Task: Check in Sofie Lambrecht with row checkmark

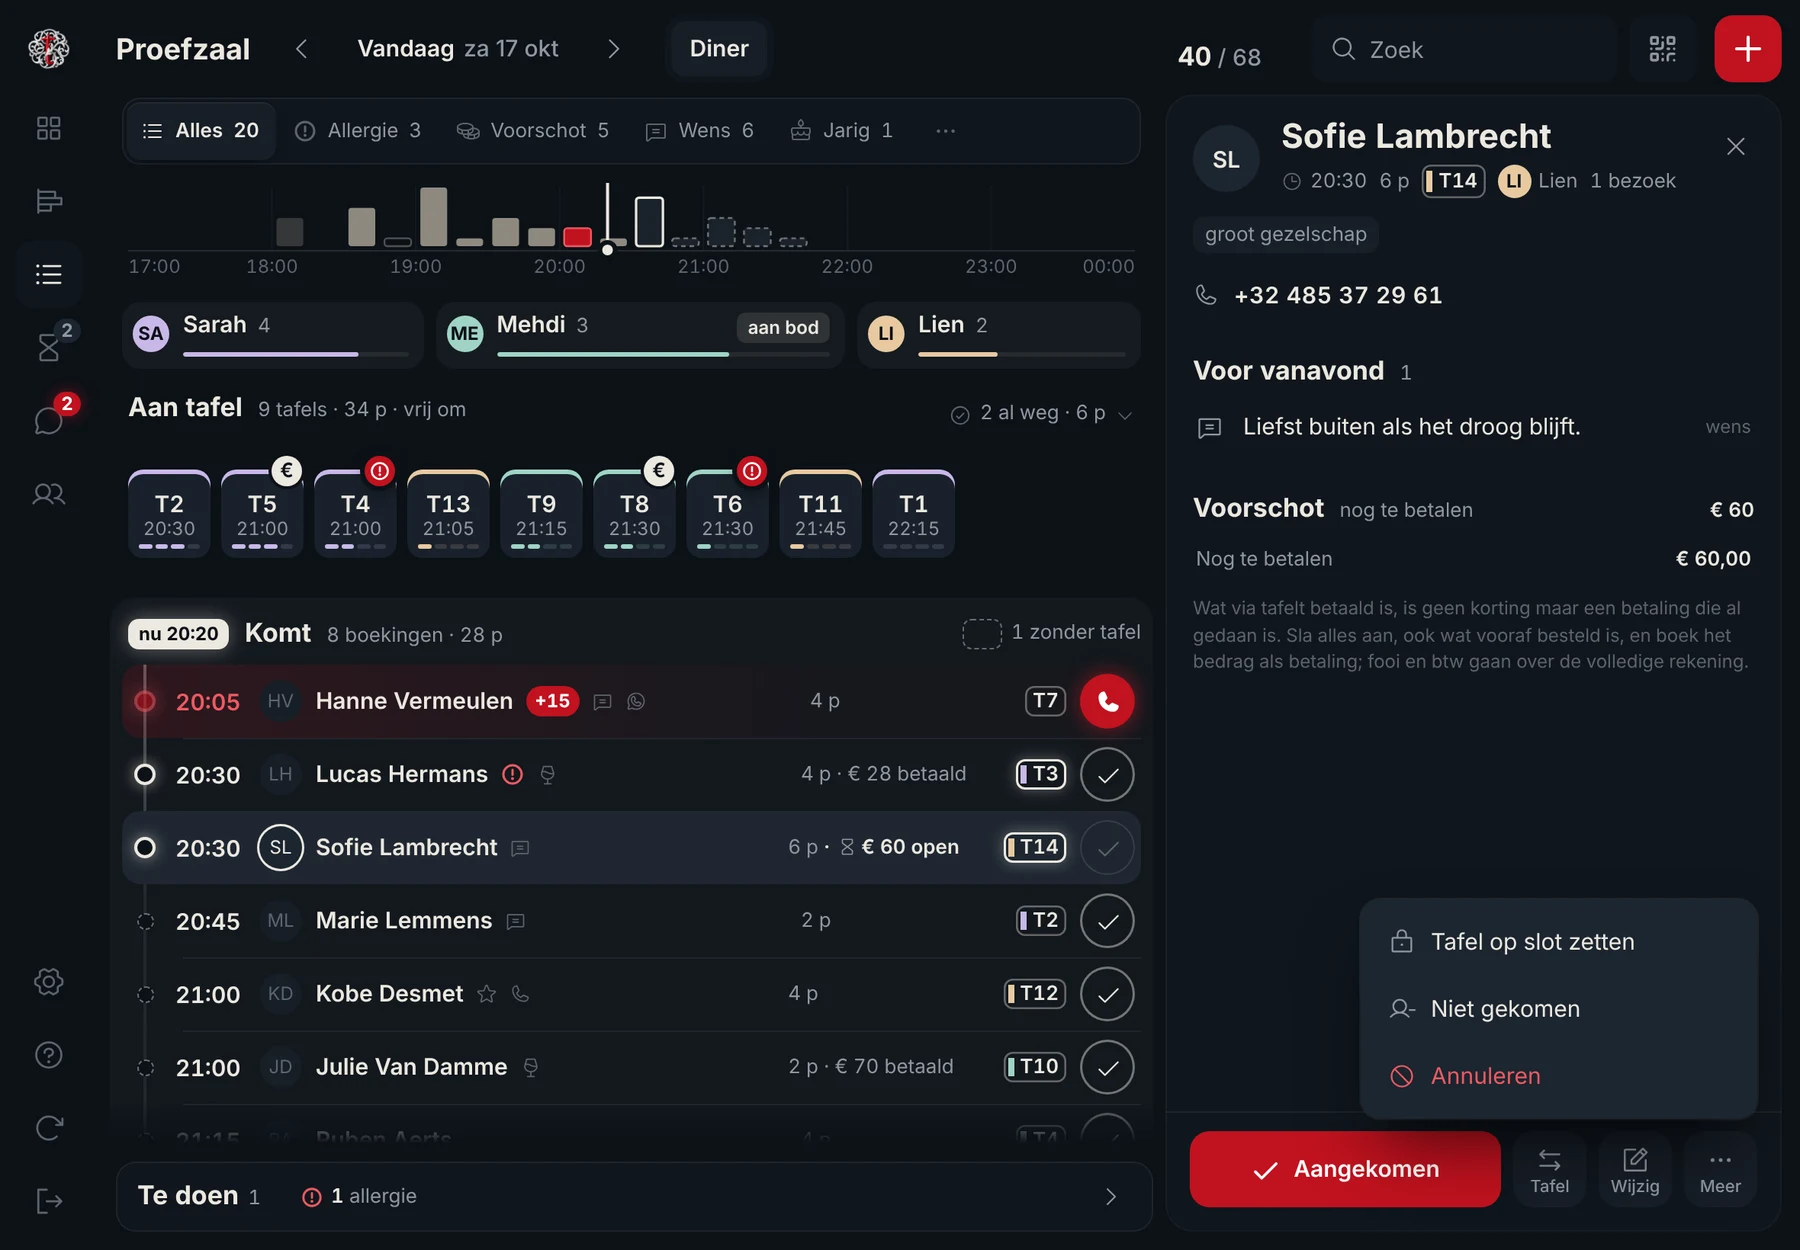Action: (x=1107, y=848)
